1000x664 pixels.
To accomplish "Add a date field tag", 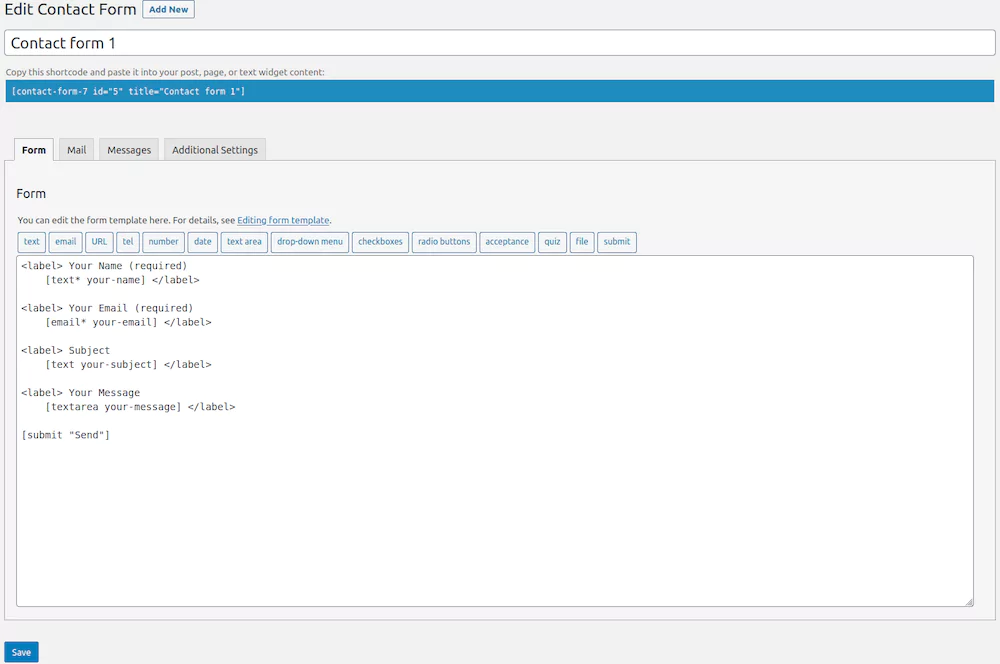I will 203,242.
